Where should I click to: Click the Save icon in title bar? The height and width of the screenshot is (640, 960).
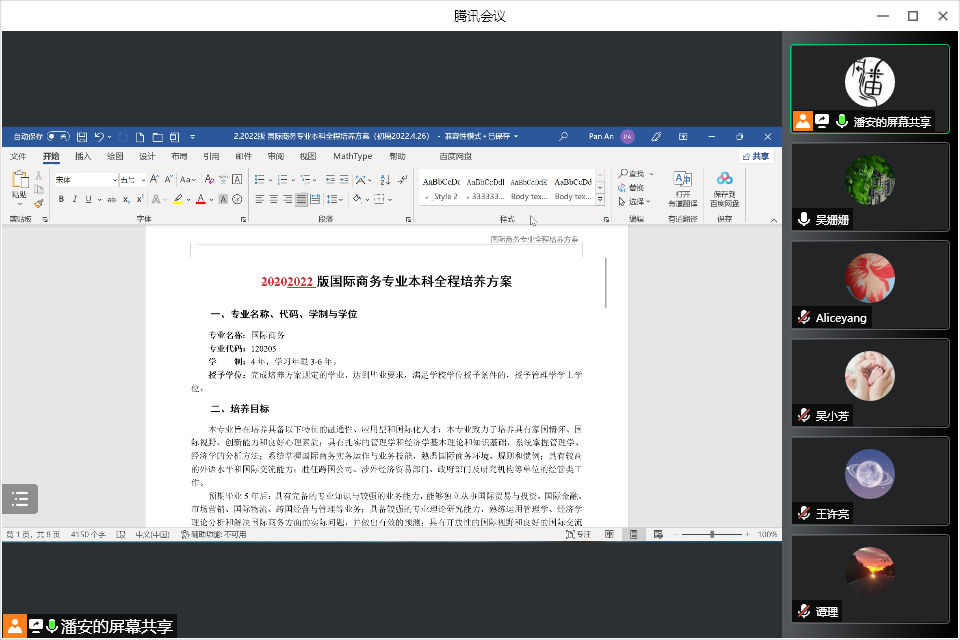82,136
